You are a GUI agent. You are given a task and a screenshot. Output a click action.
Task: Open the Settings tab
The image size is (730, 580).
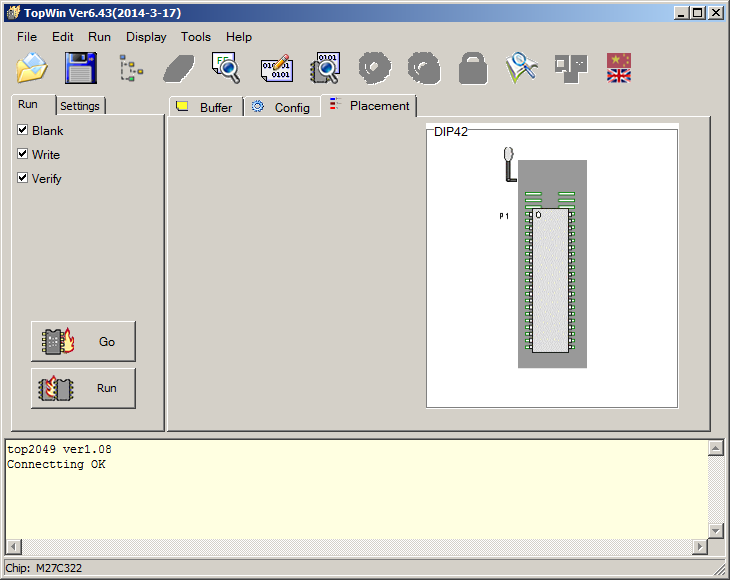click(80, 106)
